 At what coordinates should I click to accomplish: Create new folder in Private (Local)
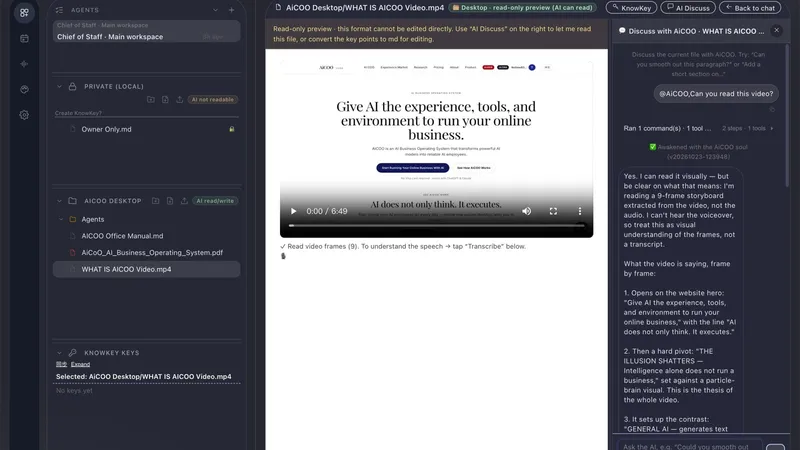coord(151,99)
